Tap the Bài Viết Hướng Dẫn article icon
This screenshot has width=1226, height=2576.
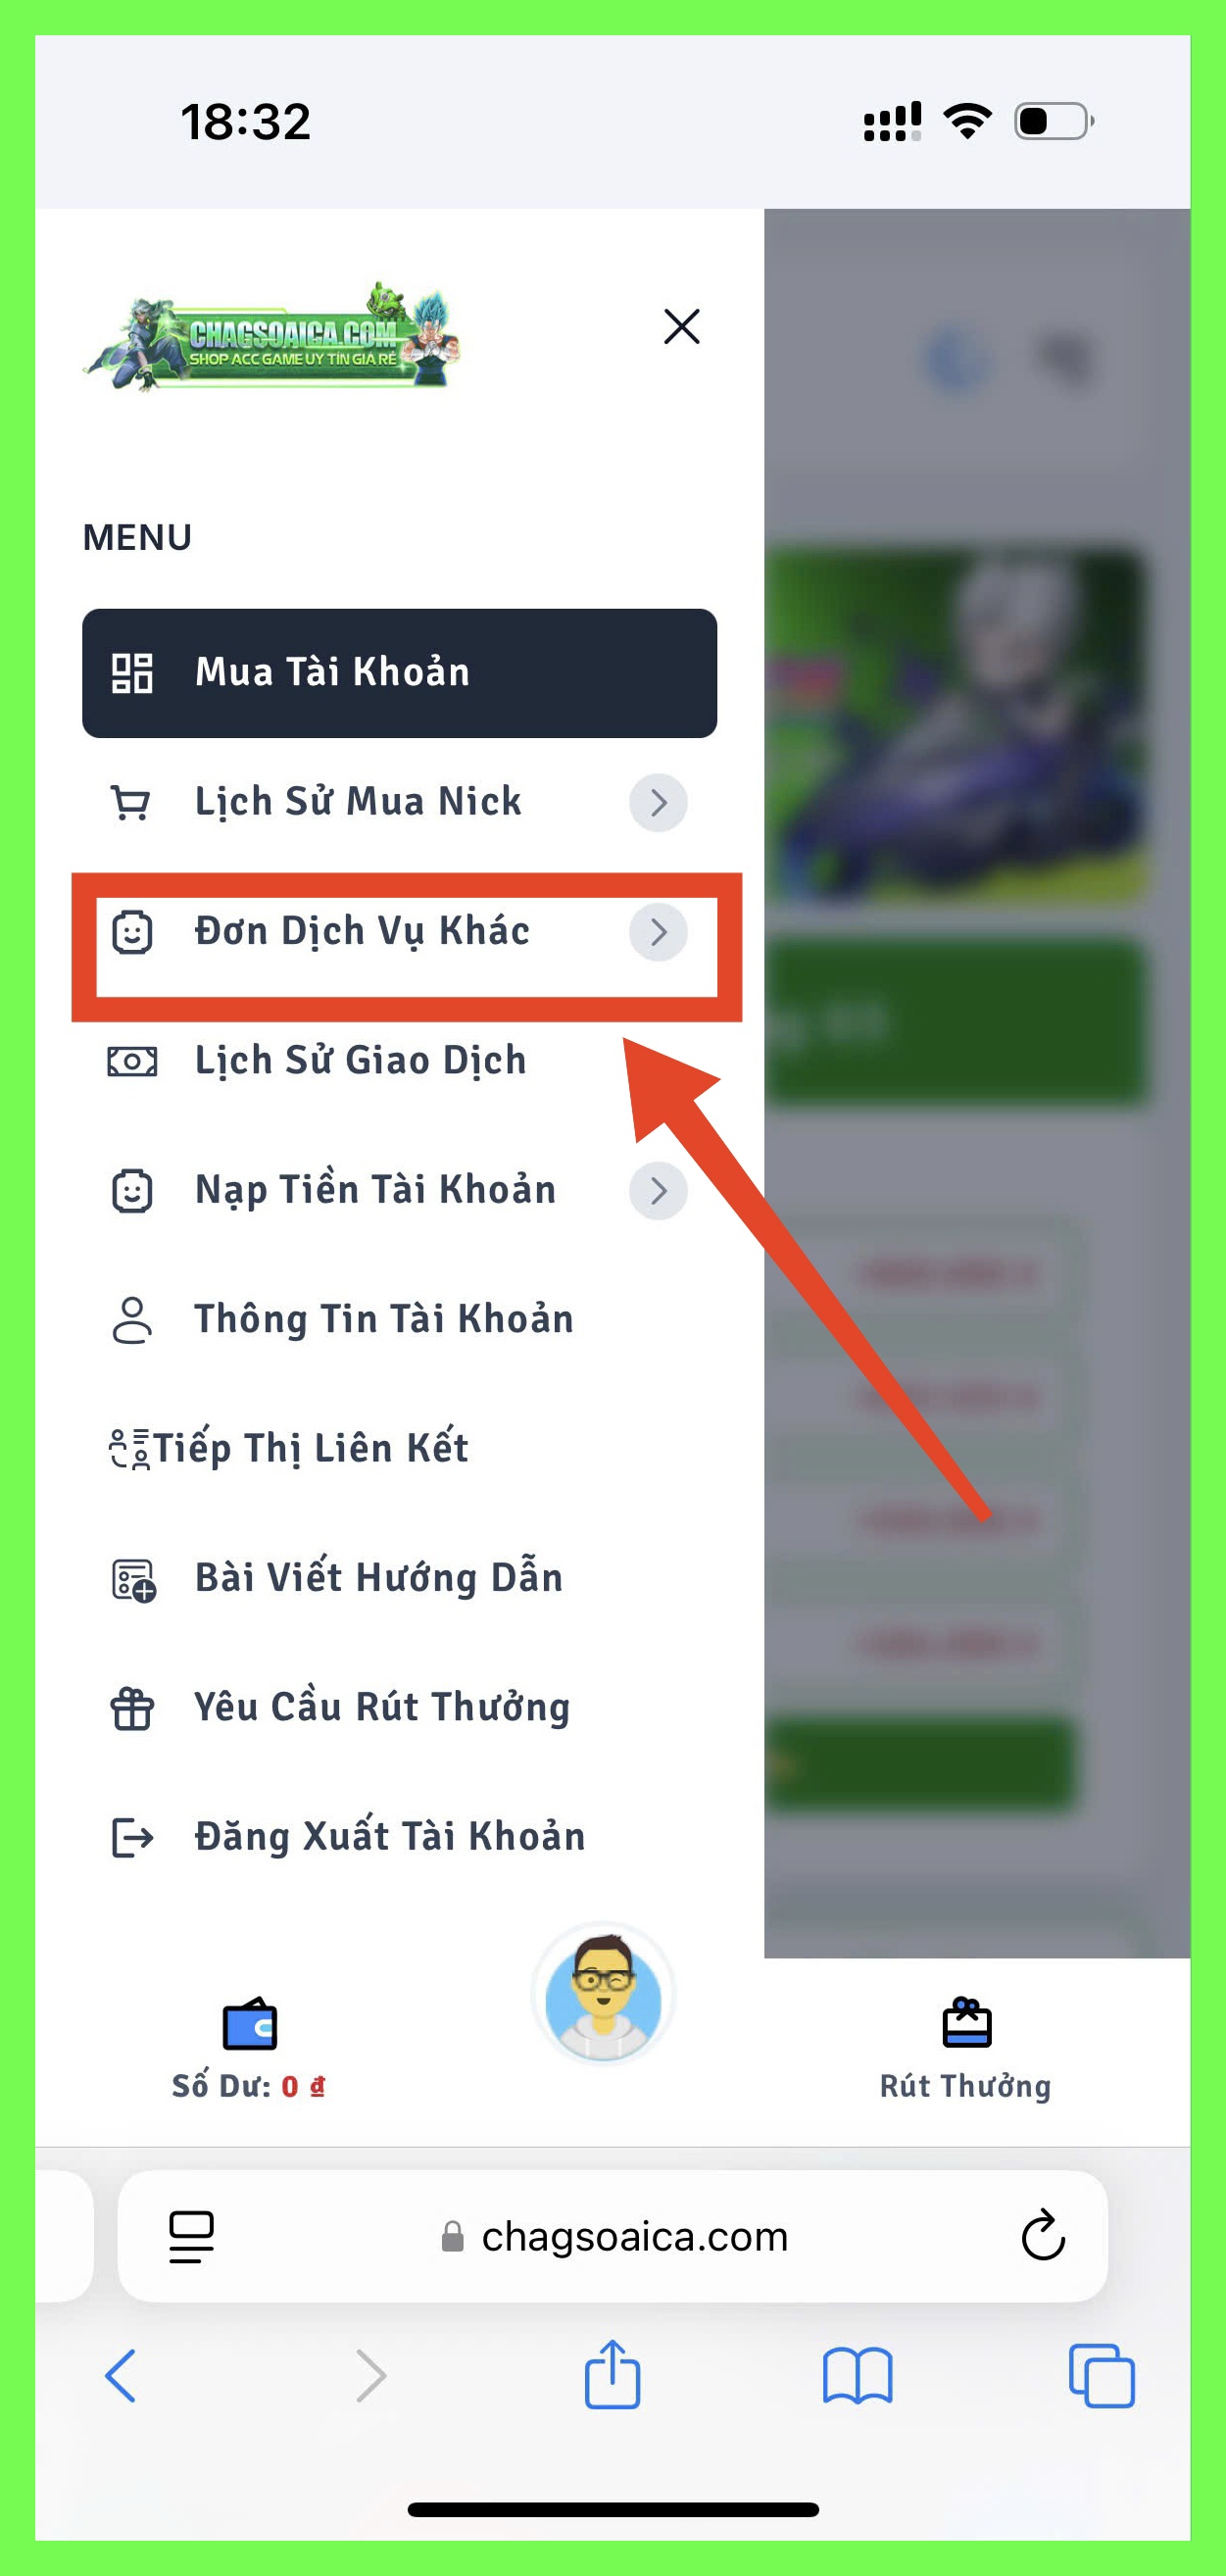(132, 1580)
